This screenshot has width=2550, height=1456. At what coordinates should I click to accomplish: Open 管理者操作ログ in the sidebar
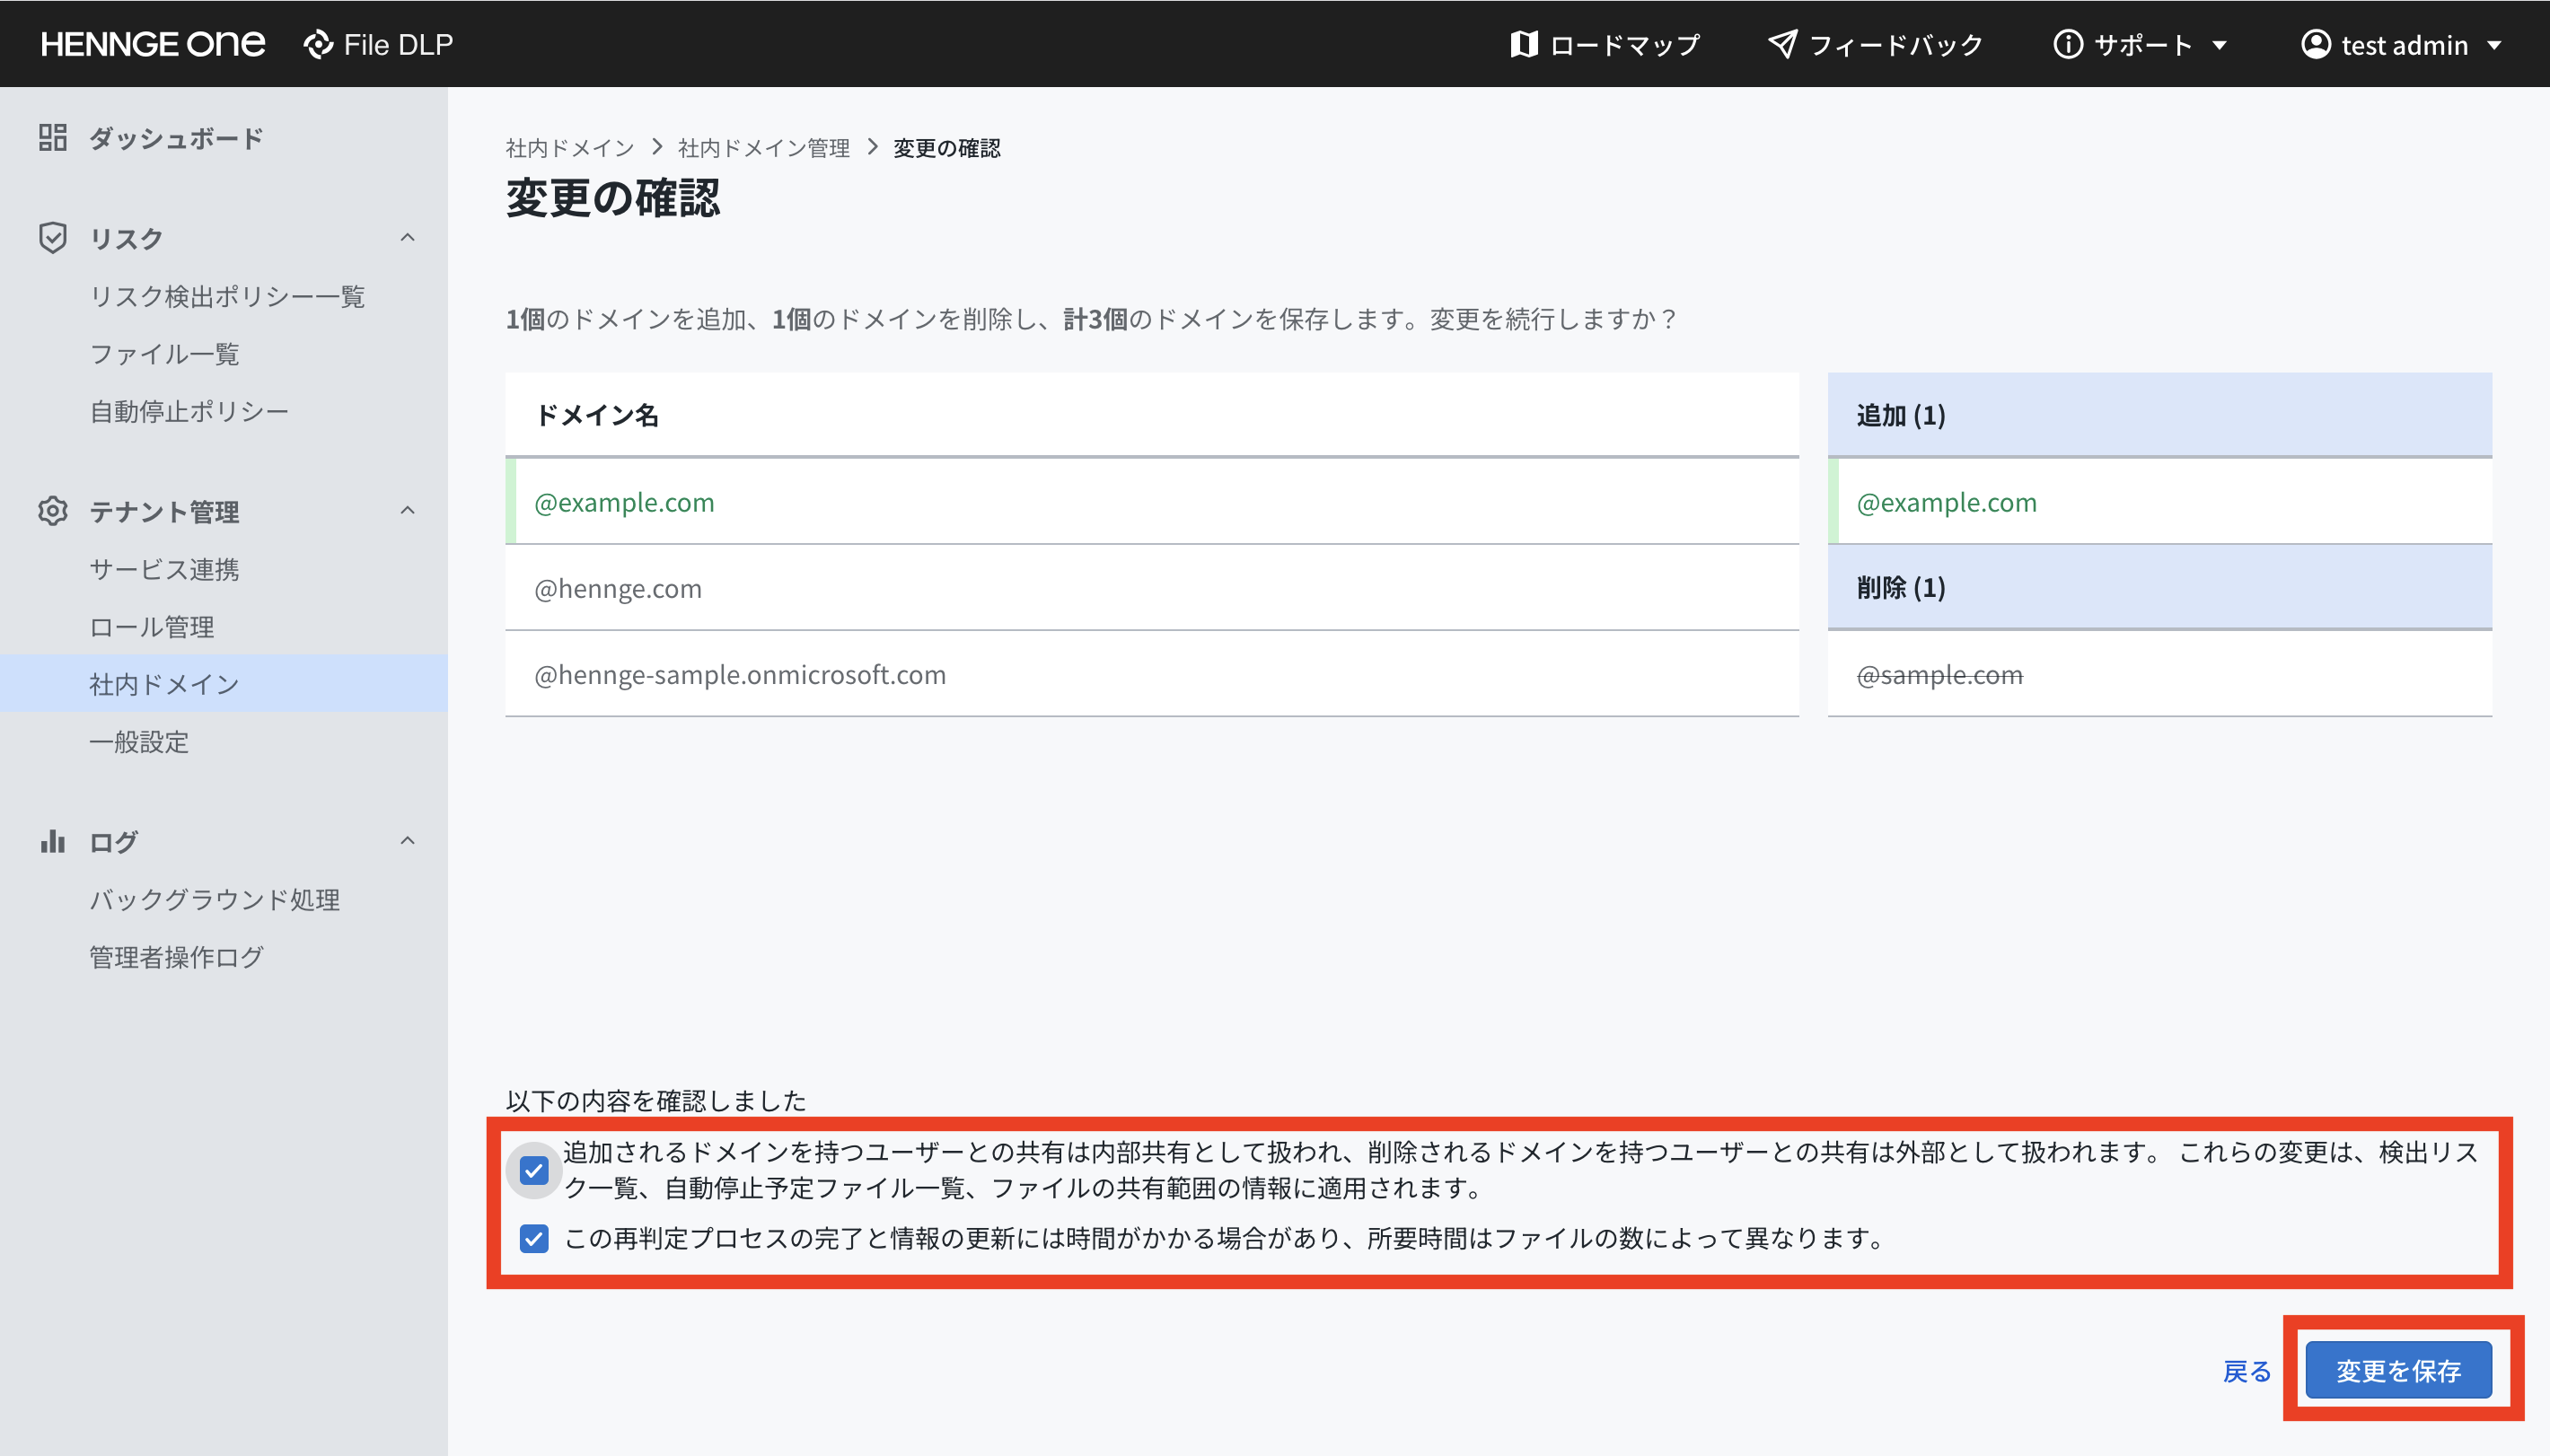click(x=176, y=957)
